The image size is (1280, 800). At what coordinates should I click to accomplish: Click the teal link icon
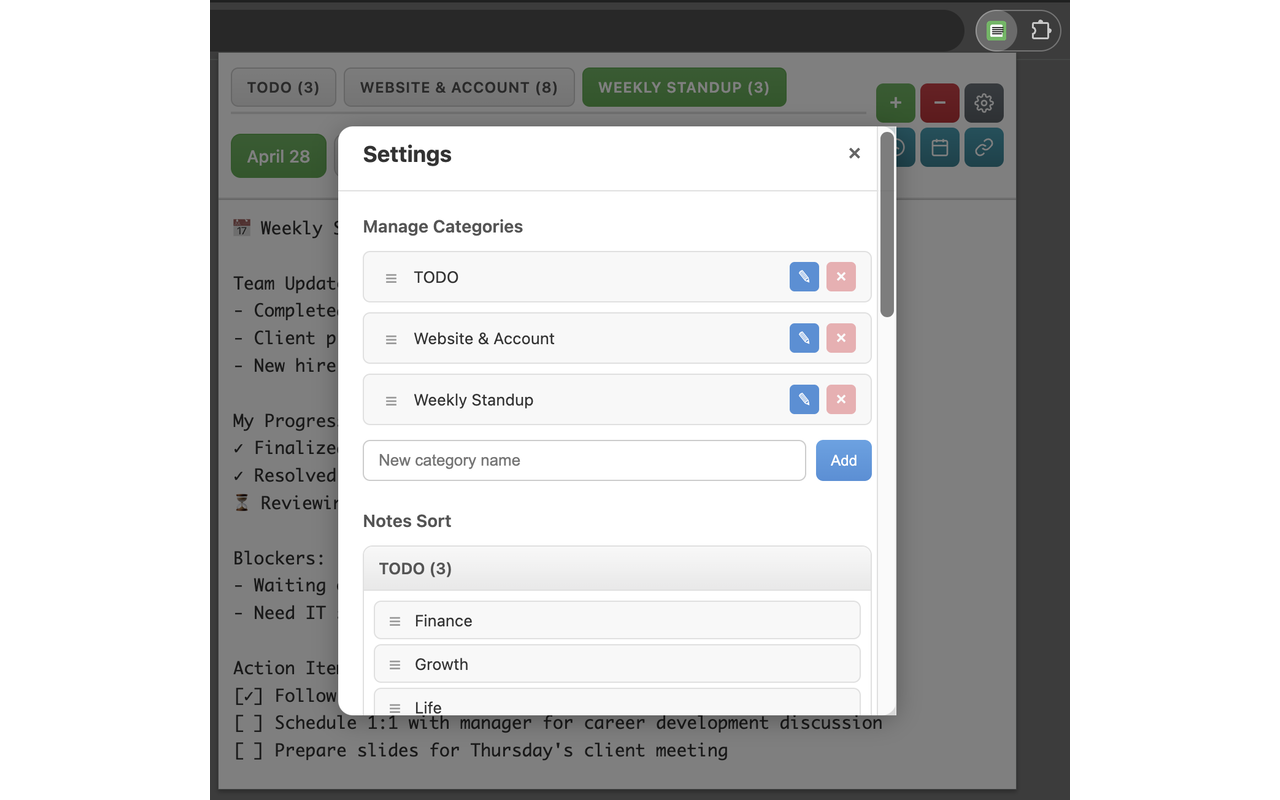[983, 147]
